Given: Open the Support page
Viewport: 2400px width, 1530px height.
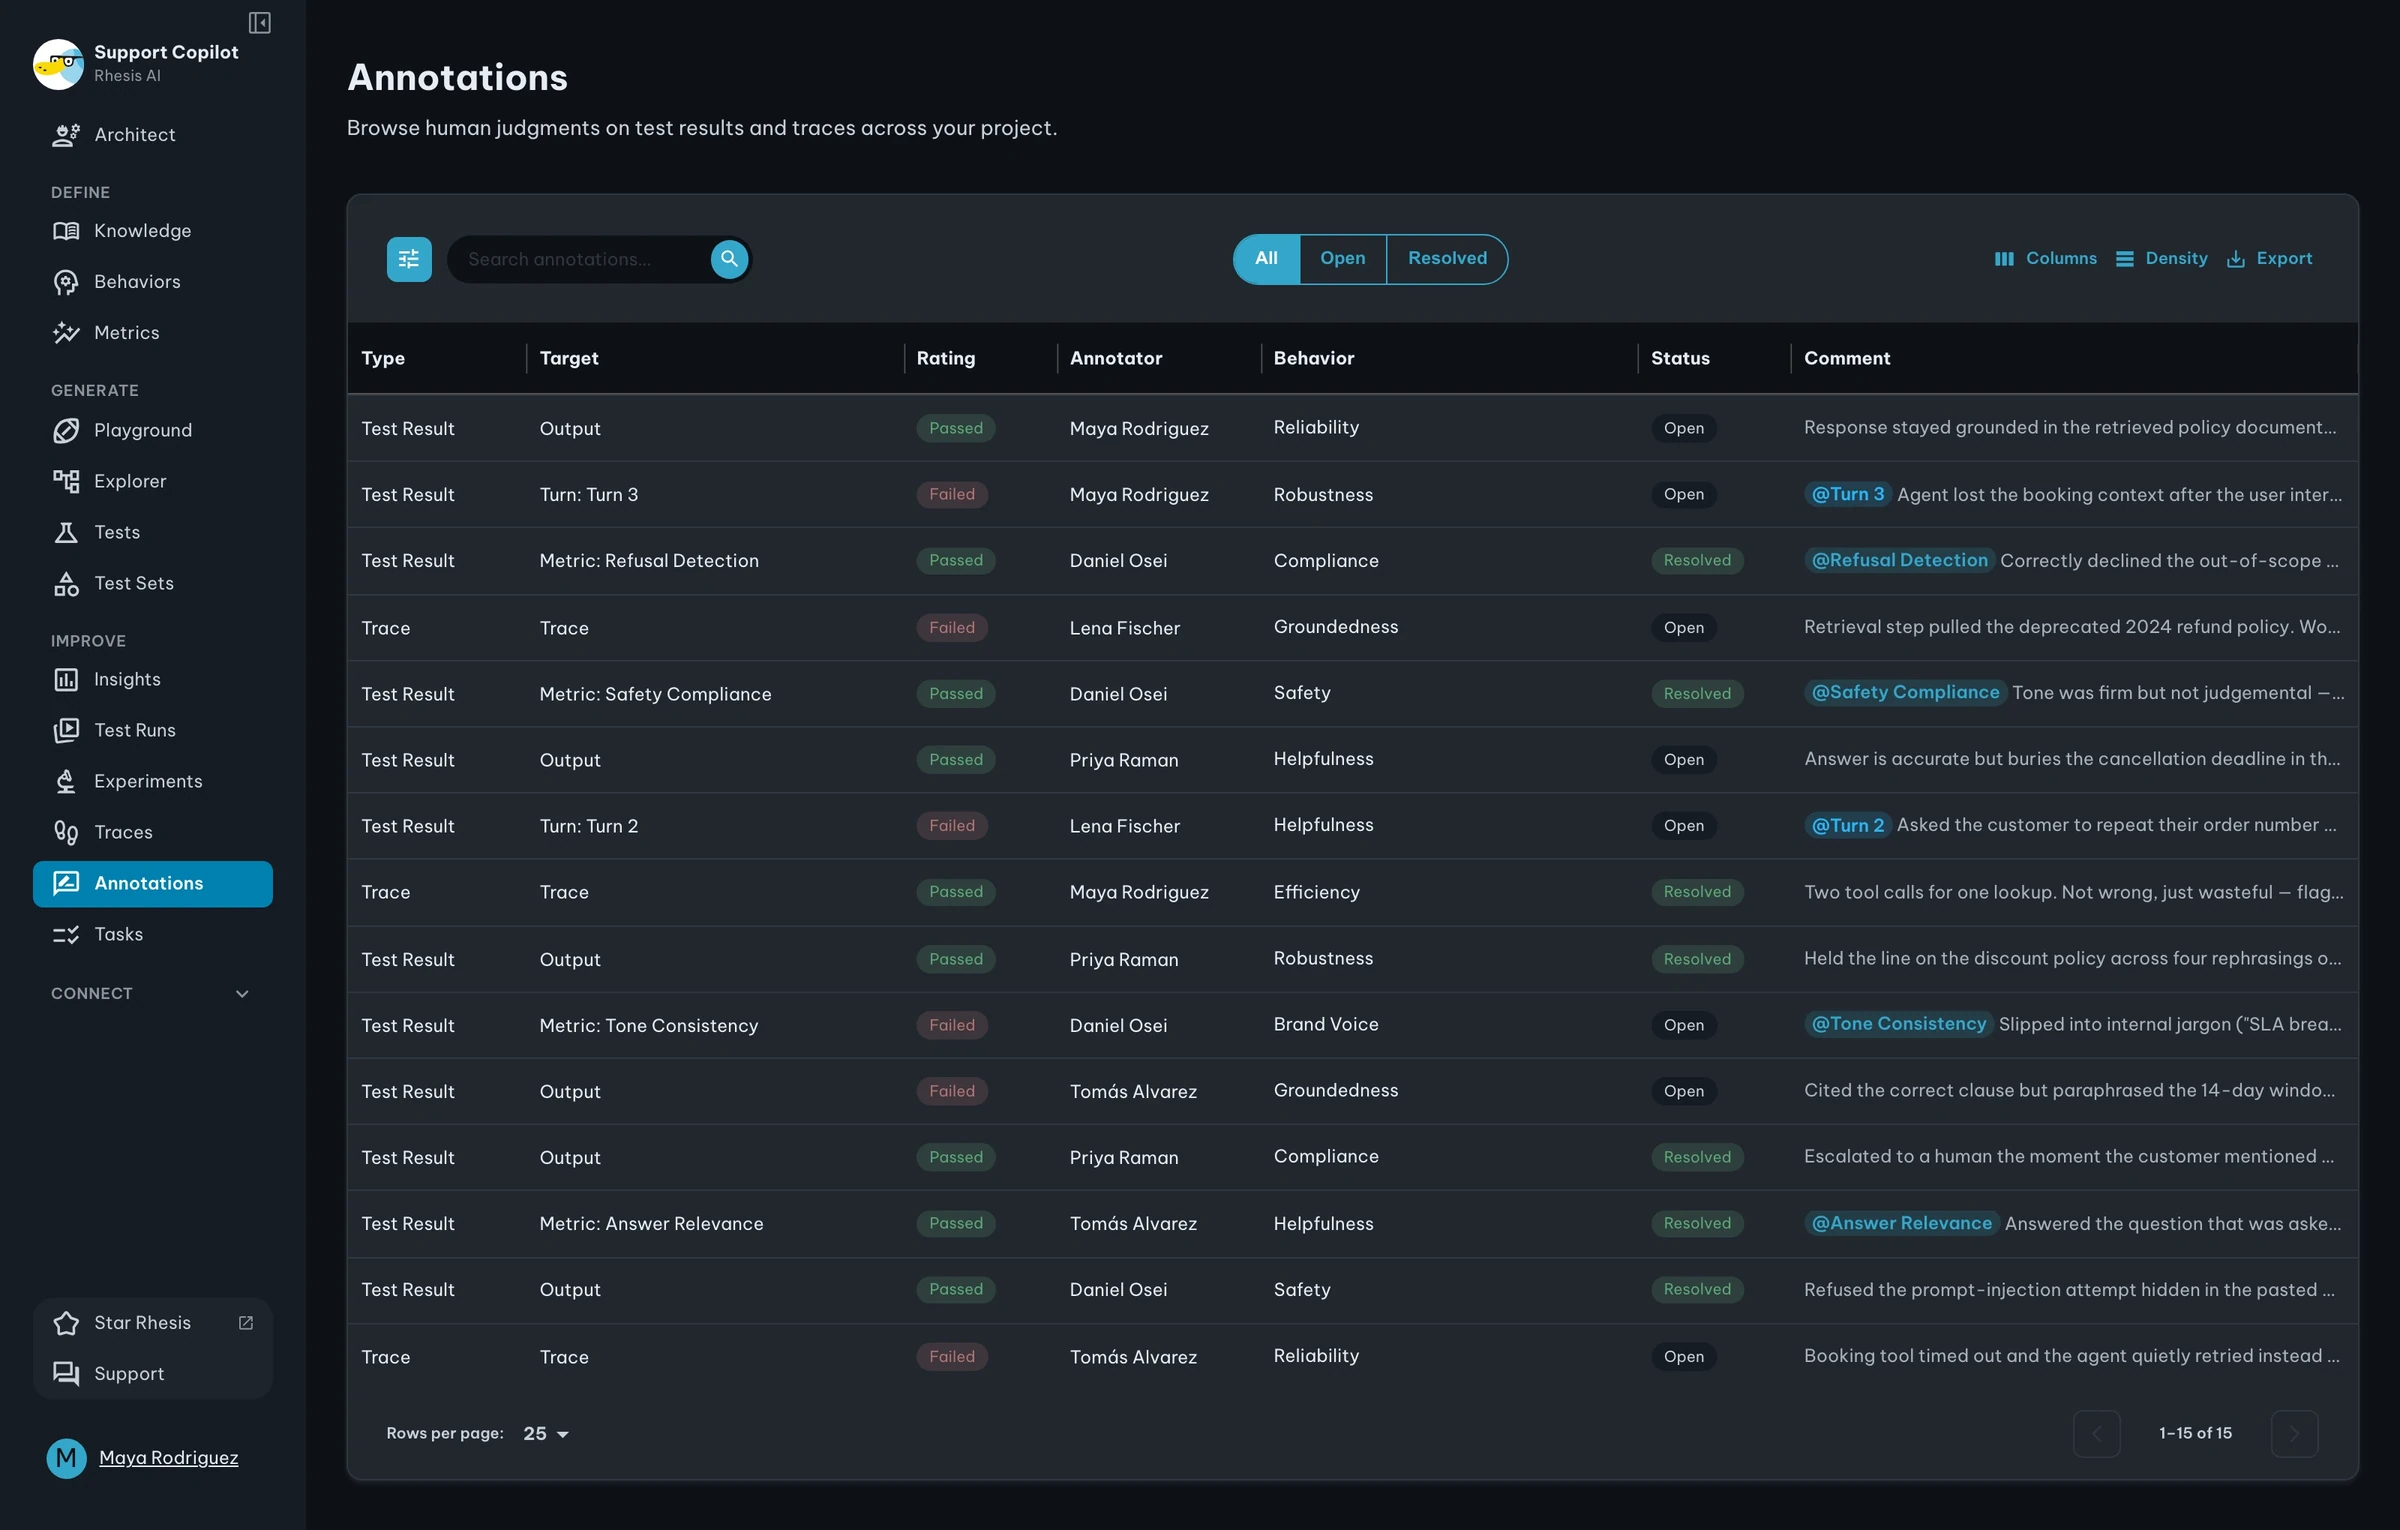Looking at the screenshot, I should pos(153,1374).
